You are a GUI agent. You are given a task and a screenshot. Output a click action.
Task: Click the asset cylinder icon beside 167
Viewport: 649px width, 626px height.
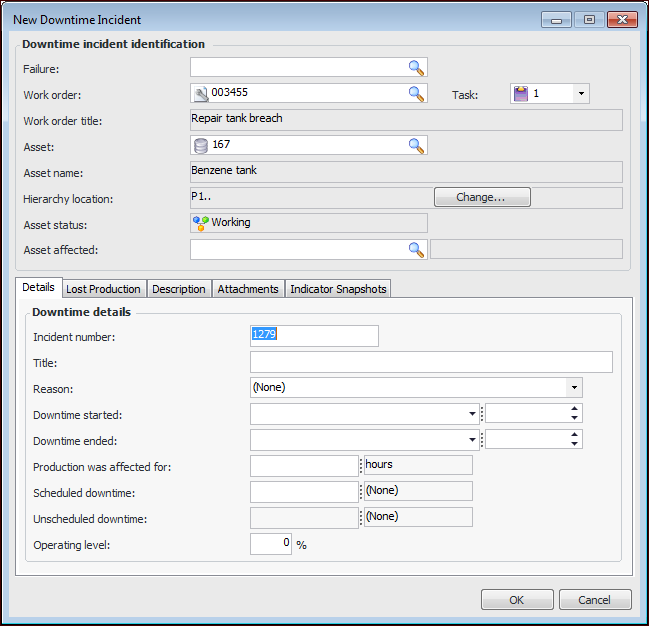pyautogui.click(x=201, y=146)
